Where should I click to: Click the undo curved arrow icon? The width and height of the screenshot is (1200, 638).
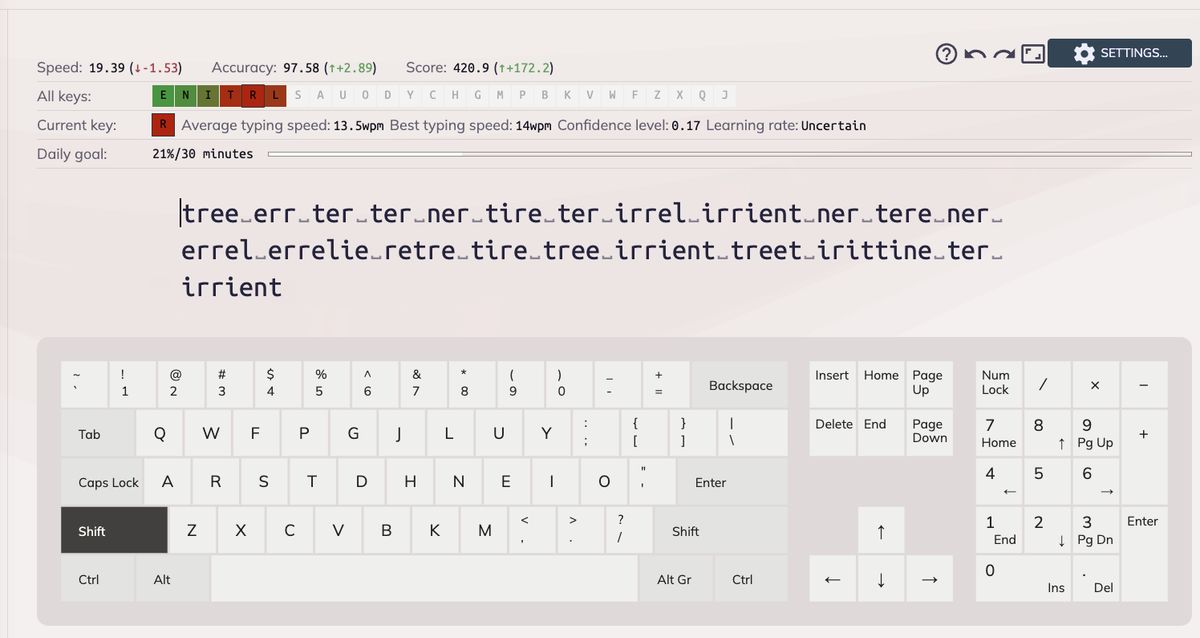coord(975,54)
